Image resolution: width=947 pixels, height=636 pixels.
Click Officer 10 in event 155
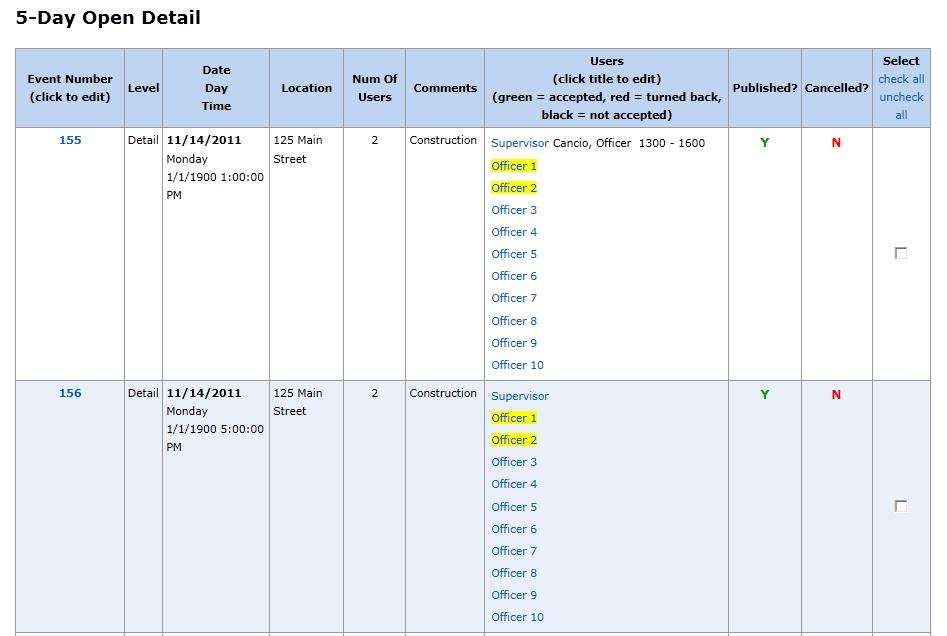point(517,365)
